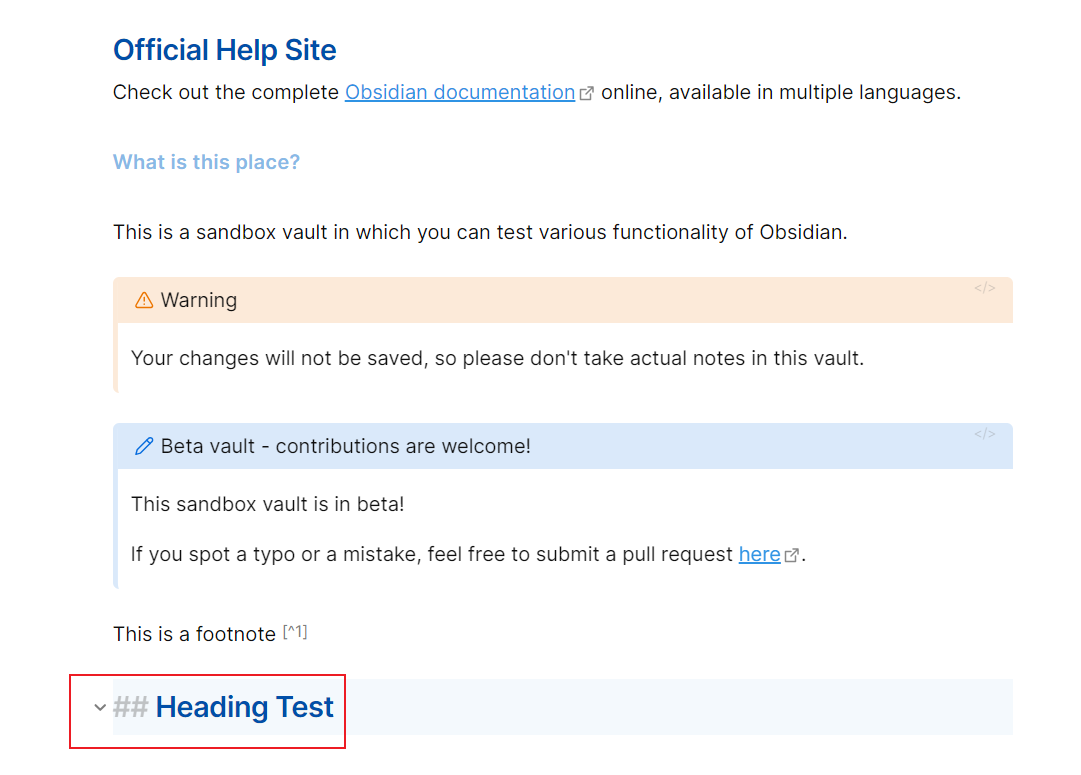Click the "What is this place?" heading
The width and height of the screenshot is (1081, 775).
[206, 162]
